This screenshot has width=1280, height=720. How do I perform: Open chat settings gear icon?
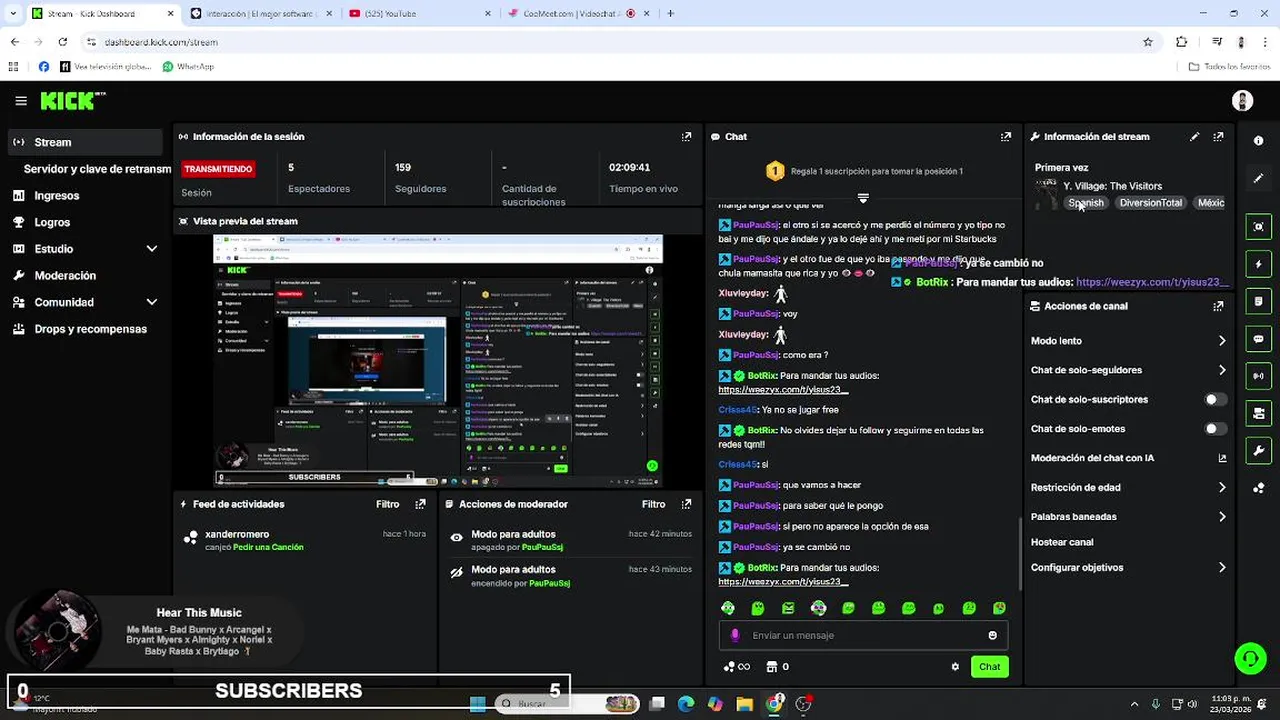(x=955, y=667)
